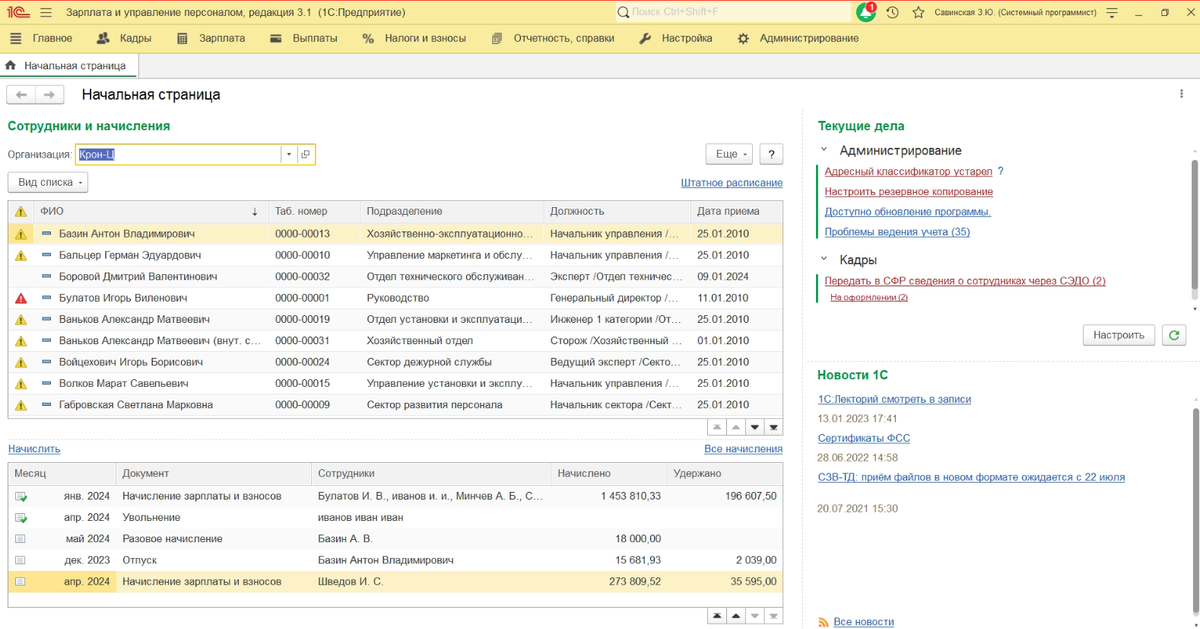
Task: Open the three-dot page options menu
Action: click(x=1182, y=94)
